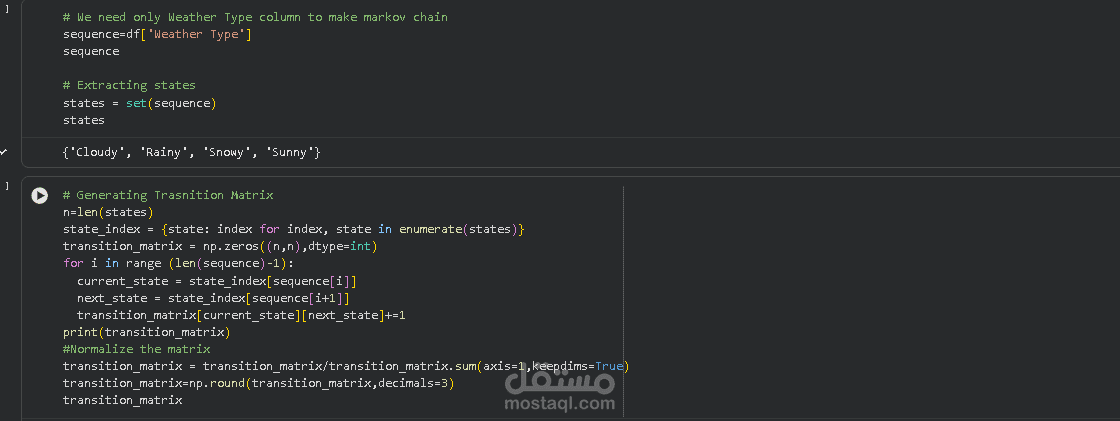Run the transition matrix code cell

pos(39,196)
